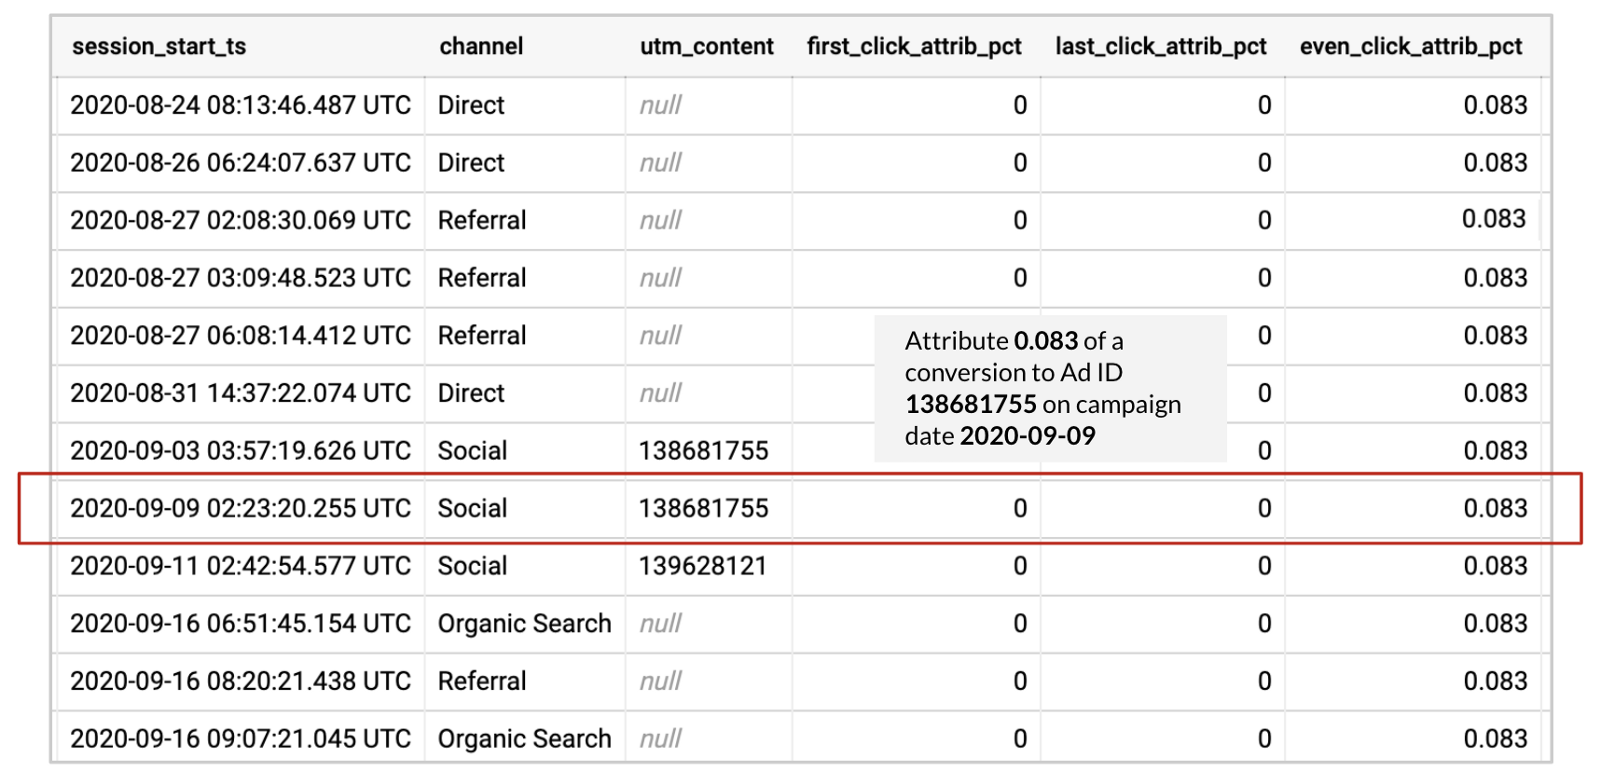Click the session_start_ts column header
1600x783 pixels.
point(159,47)
